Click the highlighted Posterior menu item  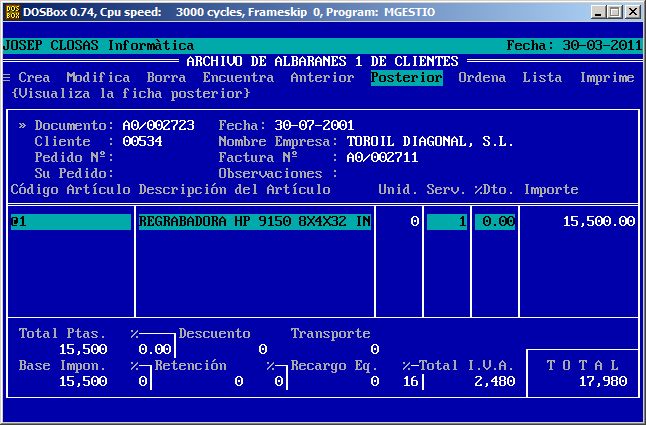click(x=406, y=78)
